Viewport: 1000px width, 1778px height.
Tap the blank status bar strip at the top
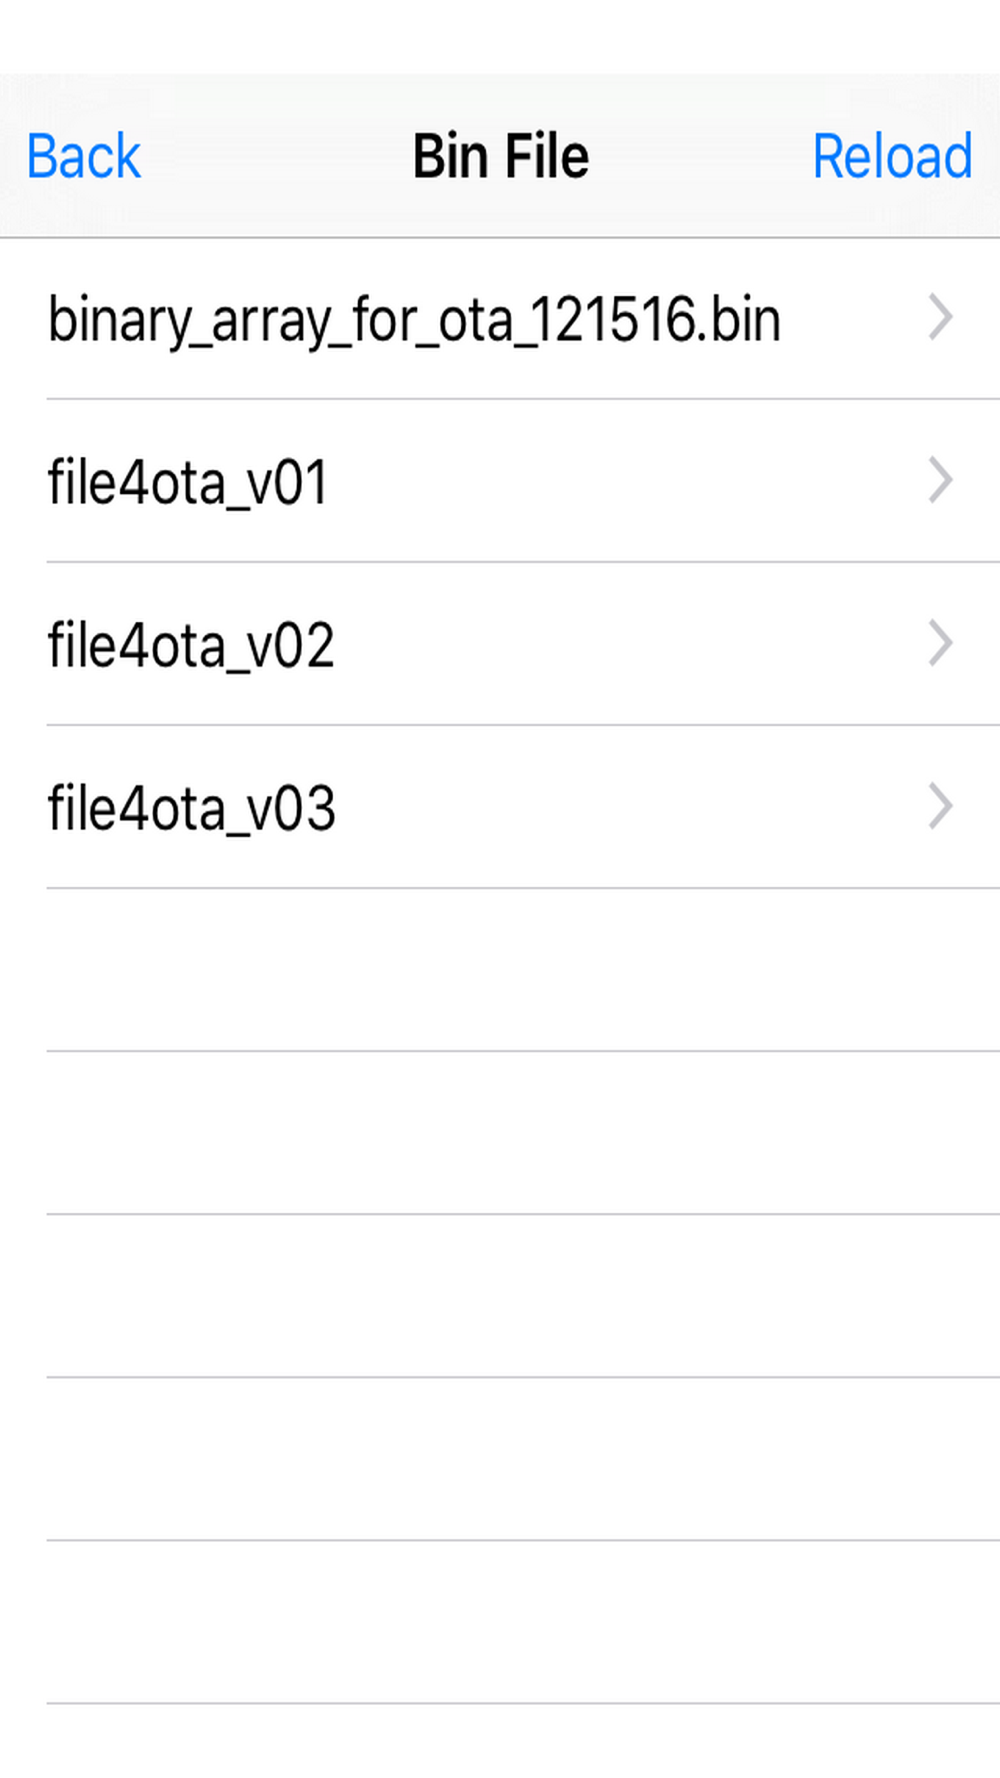pos(500,36)
